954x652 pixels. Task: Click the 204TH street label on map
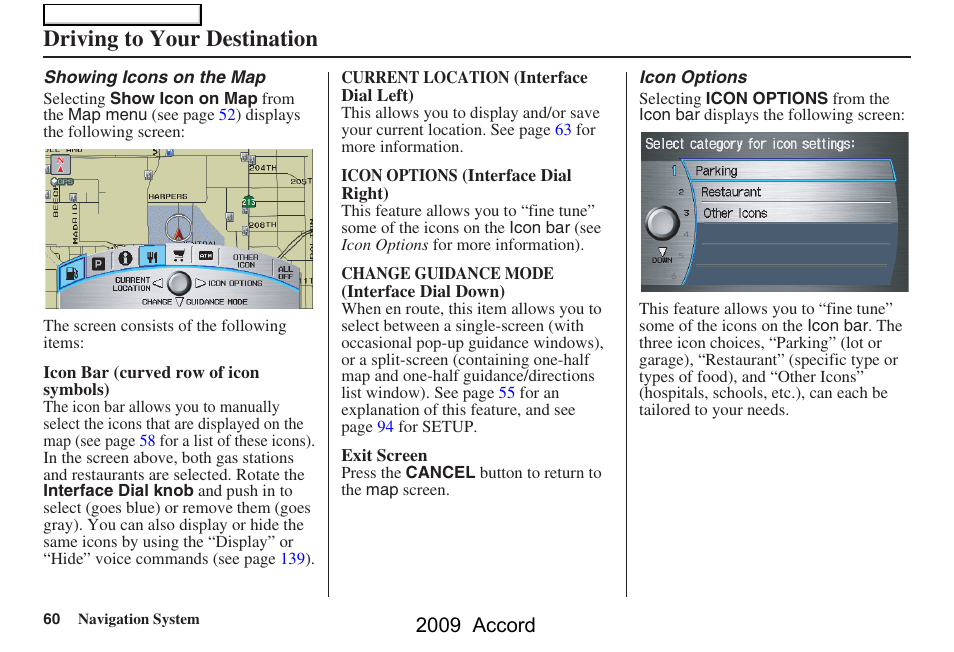pyautogui.click(x=263, y=168)
